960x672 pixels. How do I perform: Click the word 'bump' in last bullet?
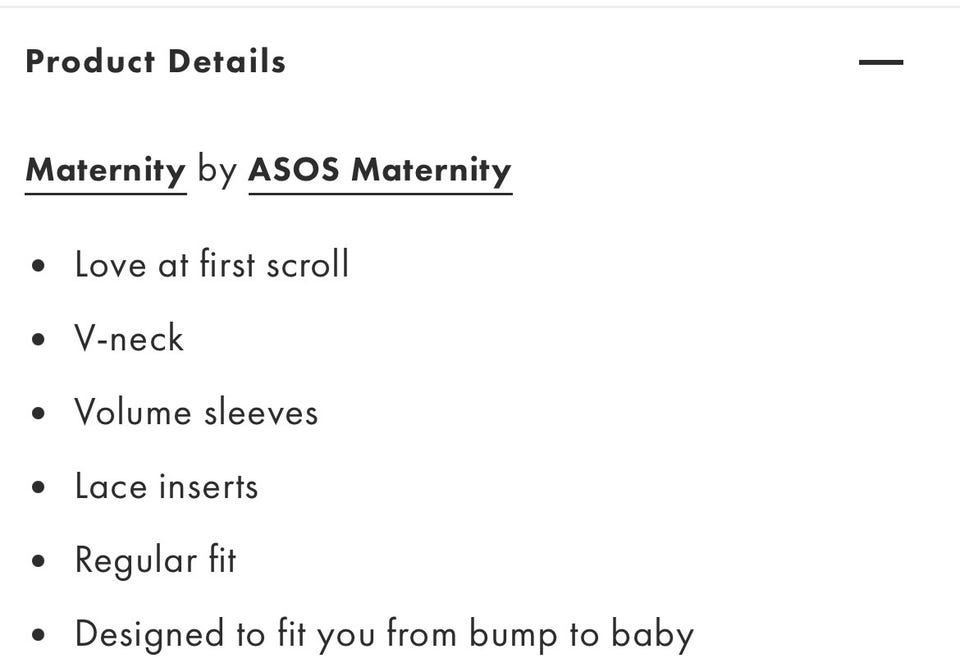point(513,634)
